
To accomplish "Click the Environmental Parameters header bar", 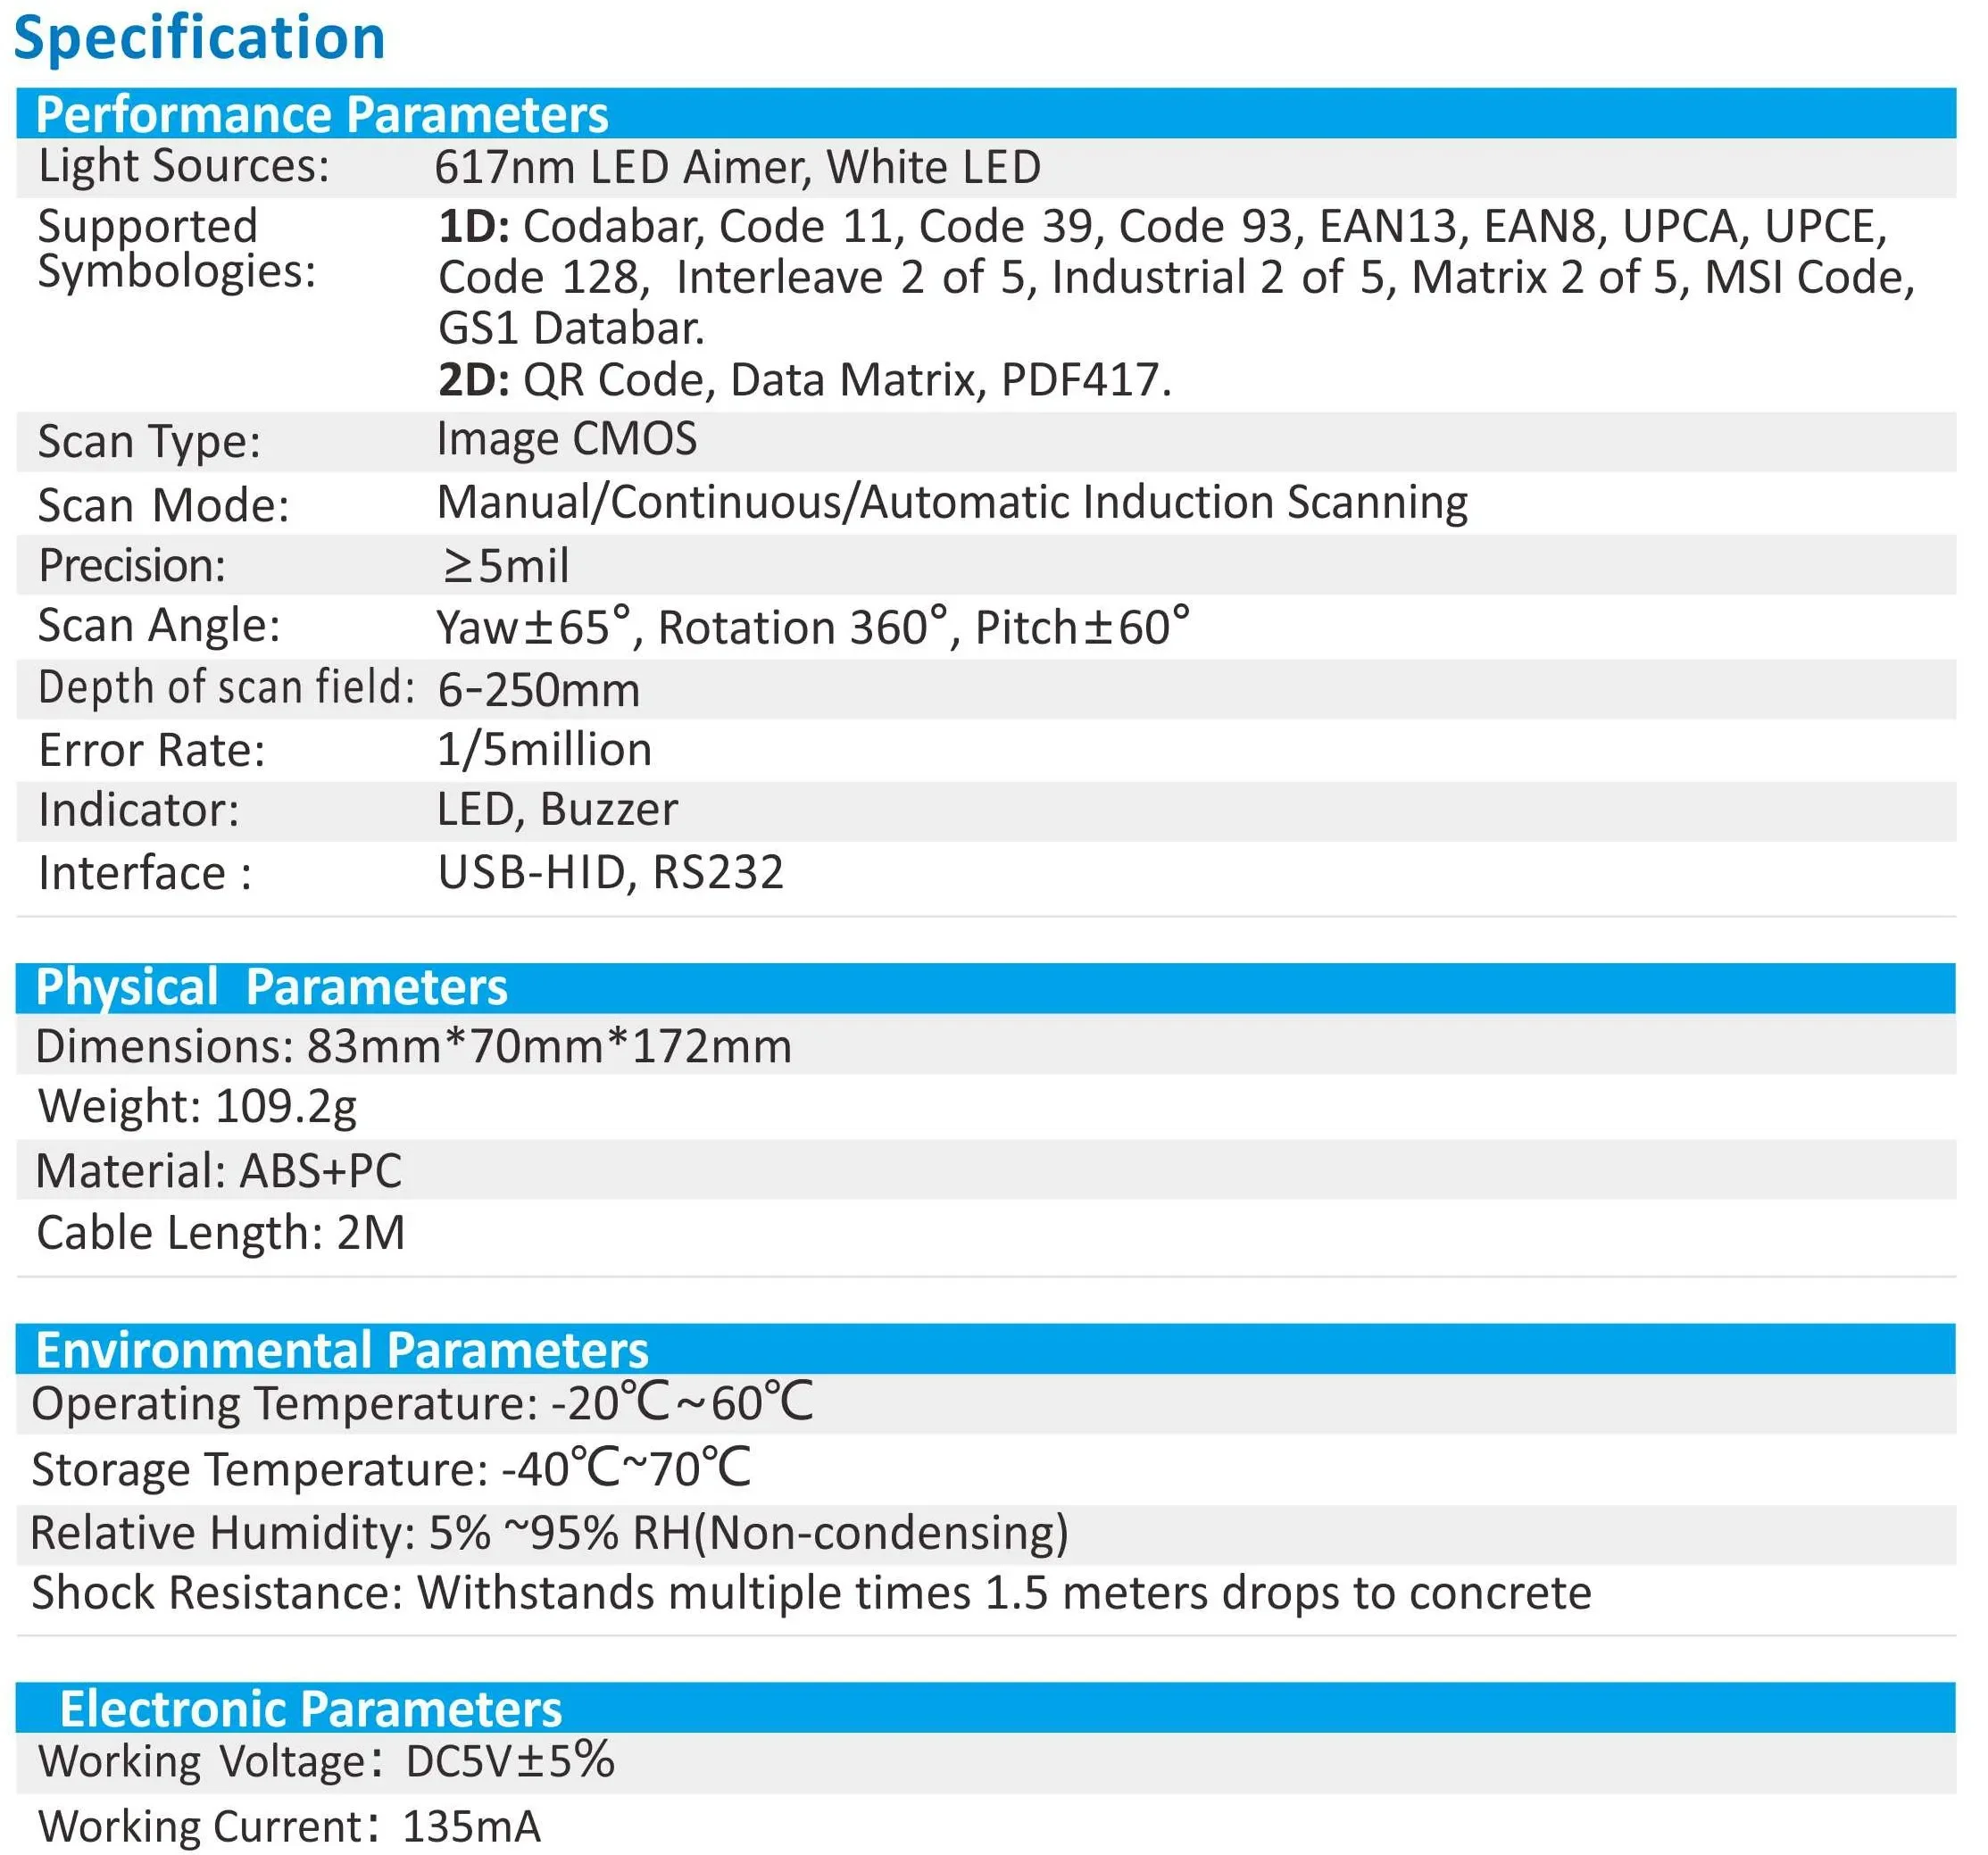I will (x=341, y=1350).
